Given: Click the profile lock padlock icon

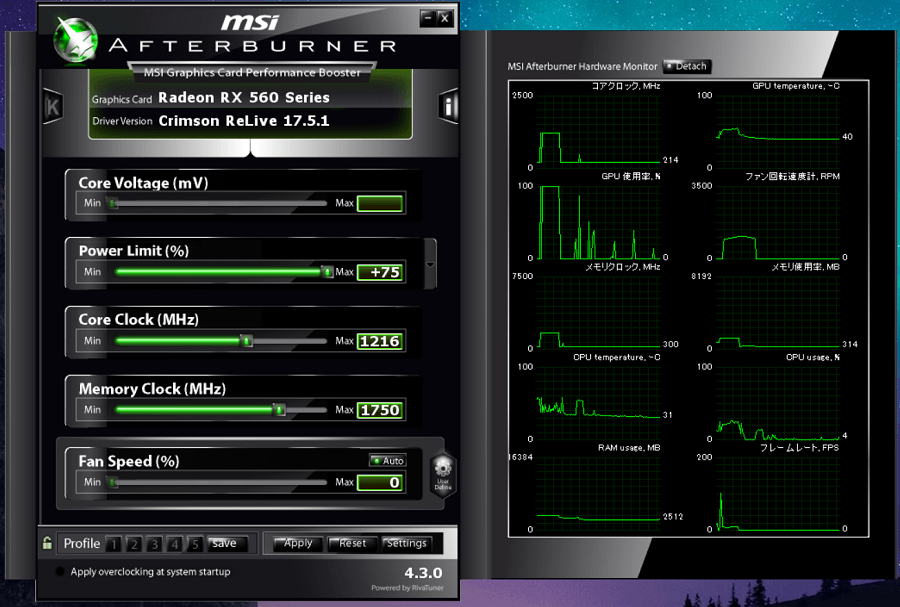Looking at the screenshot, I should 47,543.
